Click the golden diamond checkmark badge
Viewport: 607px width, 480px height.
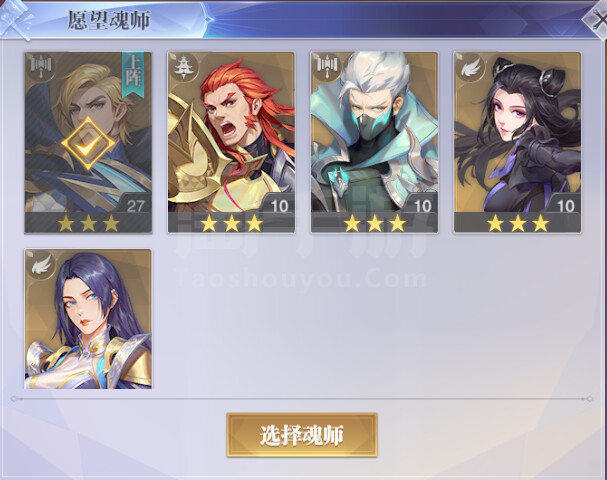[88, 144]
